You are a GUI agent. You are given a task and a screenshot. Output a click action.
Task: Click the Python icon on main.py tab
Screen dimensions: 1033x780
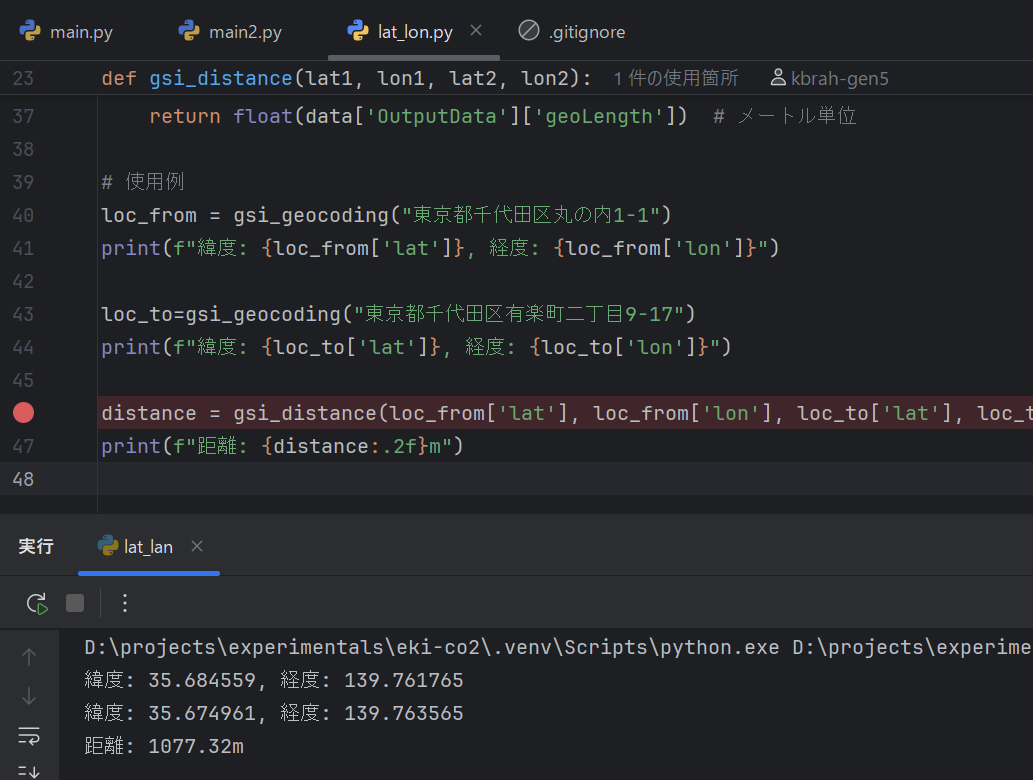[30, 30]
